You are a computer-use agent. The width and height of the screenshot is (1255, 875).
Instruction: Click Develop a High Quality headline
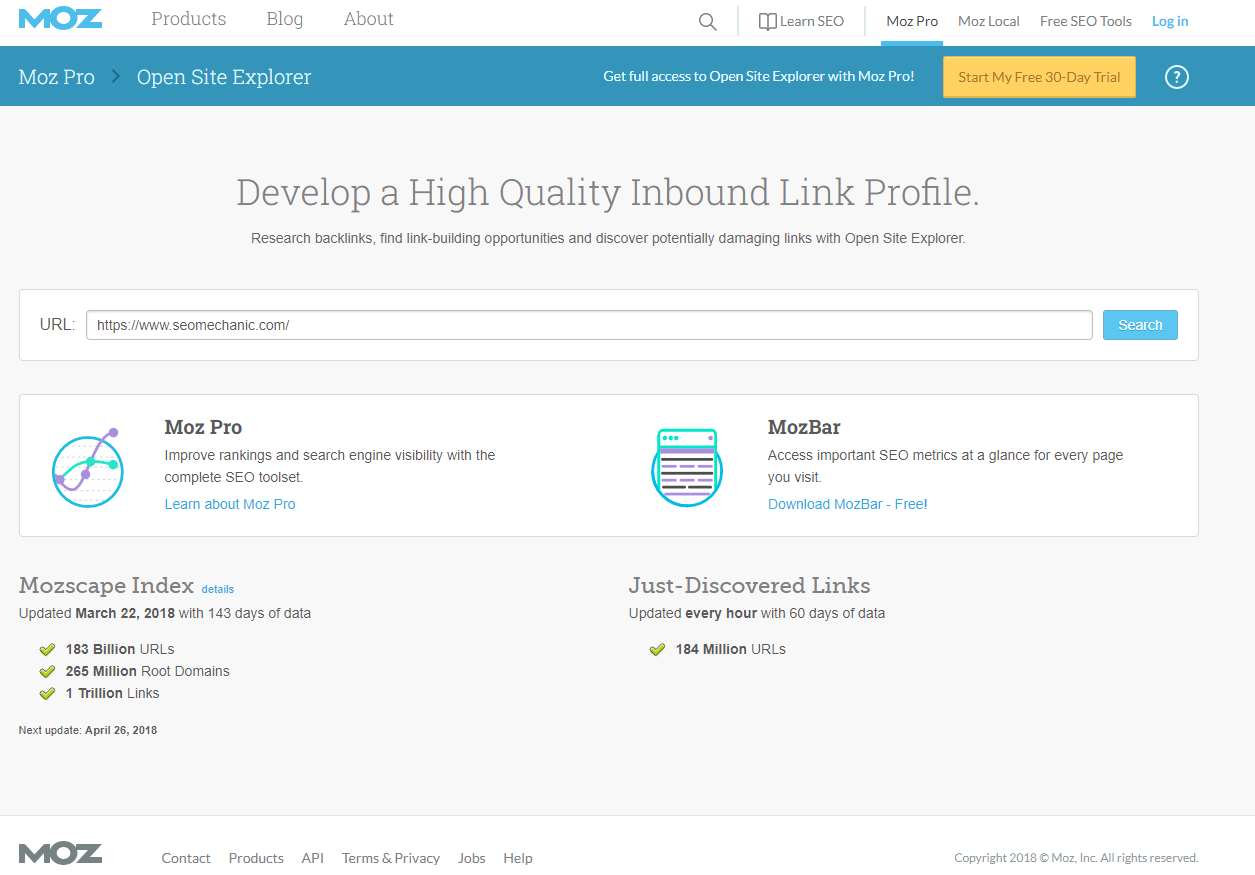coord(608,192)
